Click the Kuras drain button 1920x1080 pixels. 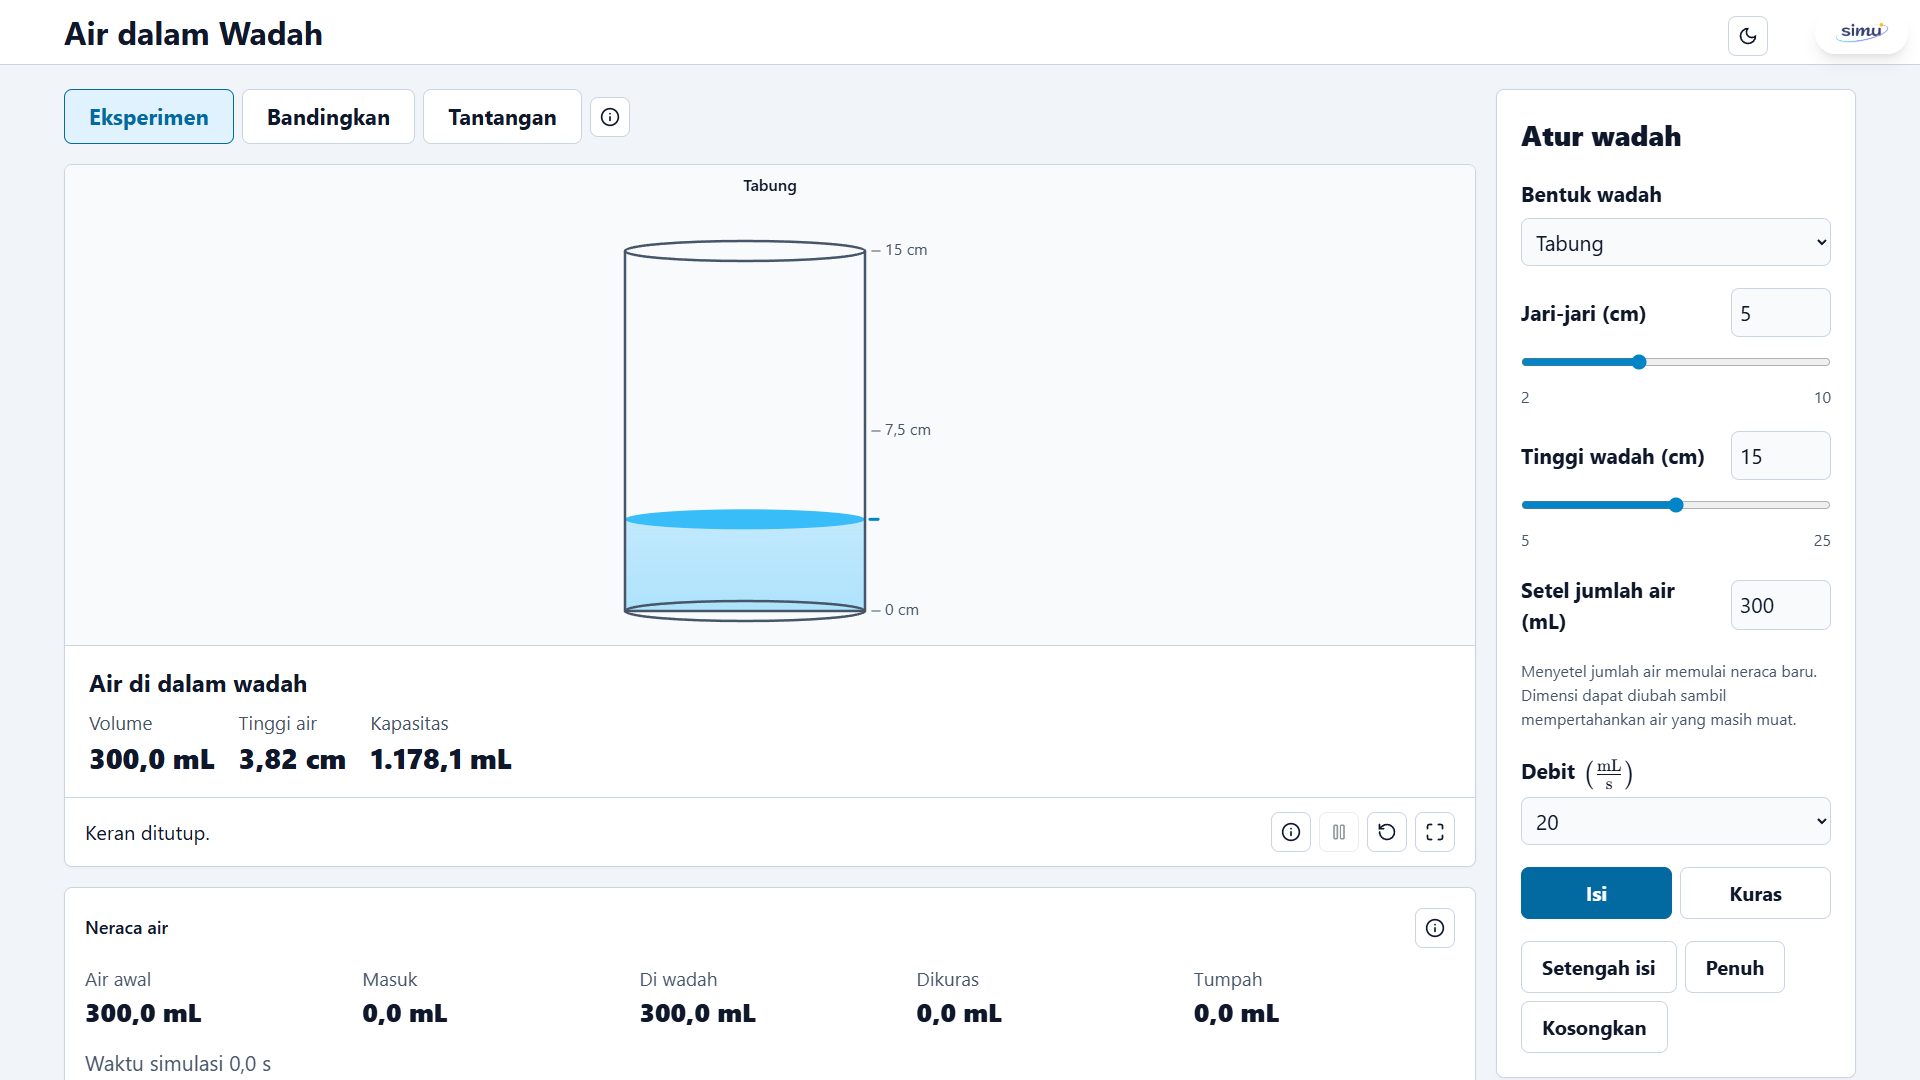(1755, 893)
